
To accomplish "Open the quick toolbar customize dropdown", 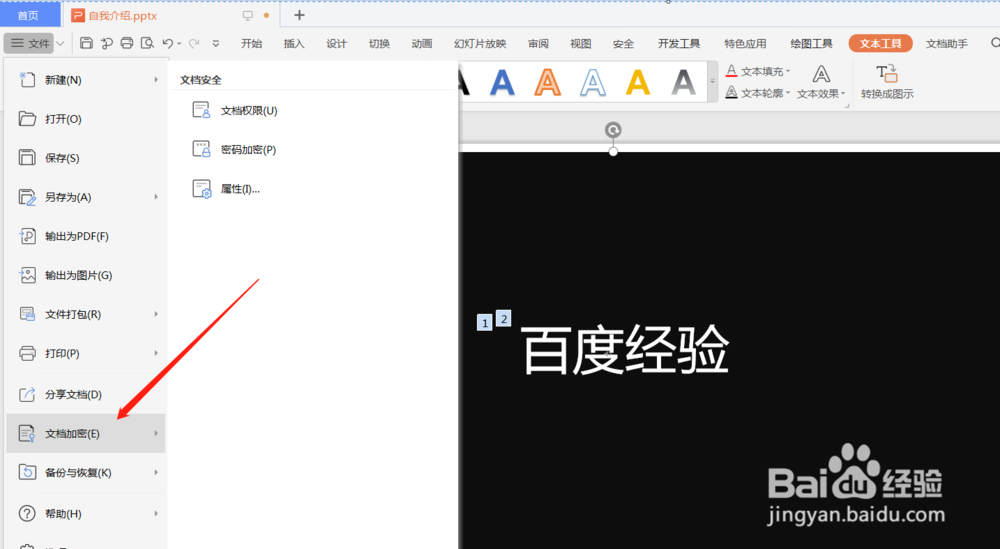I will tap(216, 43).
